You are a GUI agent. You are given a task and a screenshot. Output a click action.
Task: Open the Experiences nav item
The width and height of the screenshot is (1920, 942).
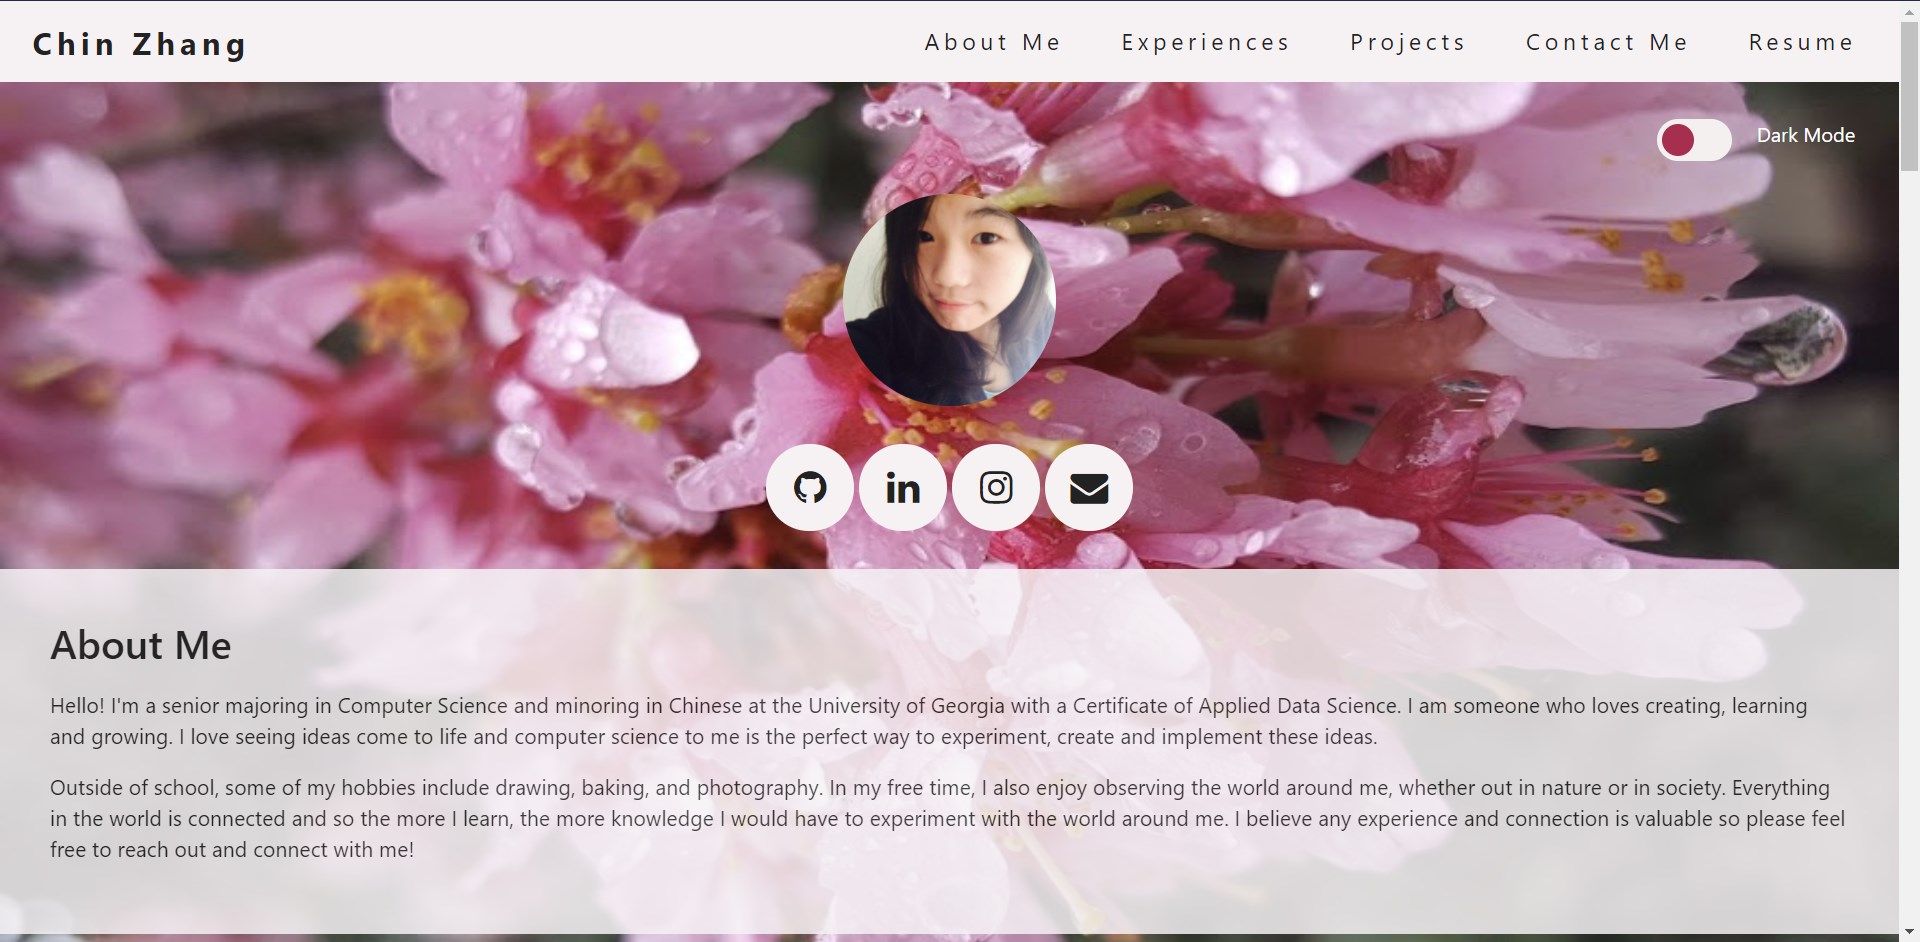tap(1205, 43)
